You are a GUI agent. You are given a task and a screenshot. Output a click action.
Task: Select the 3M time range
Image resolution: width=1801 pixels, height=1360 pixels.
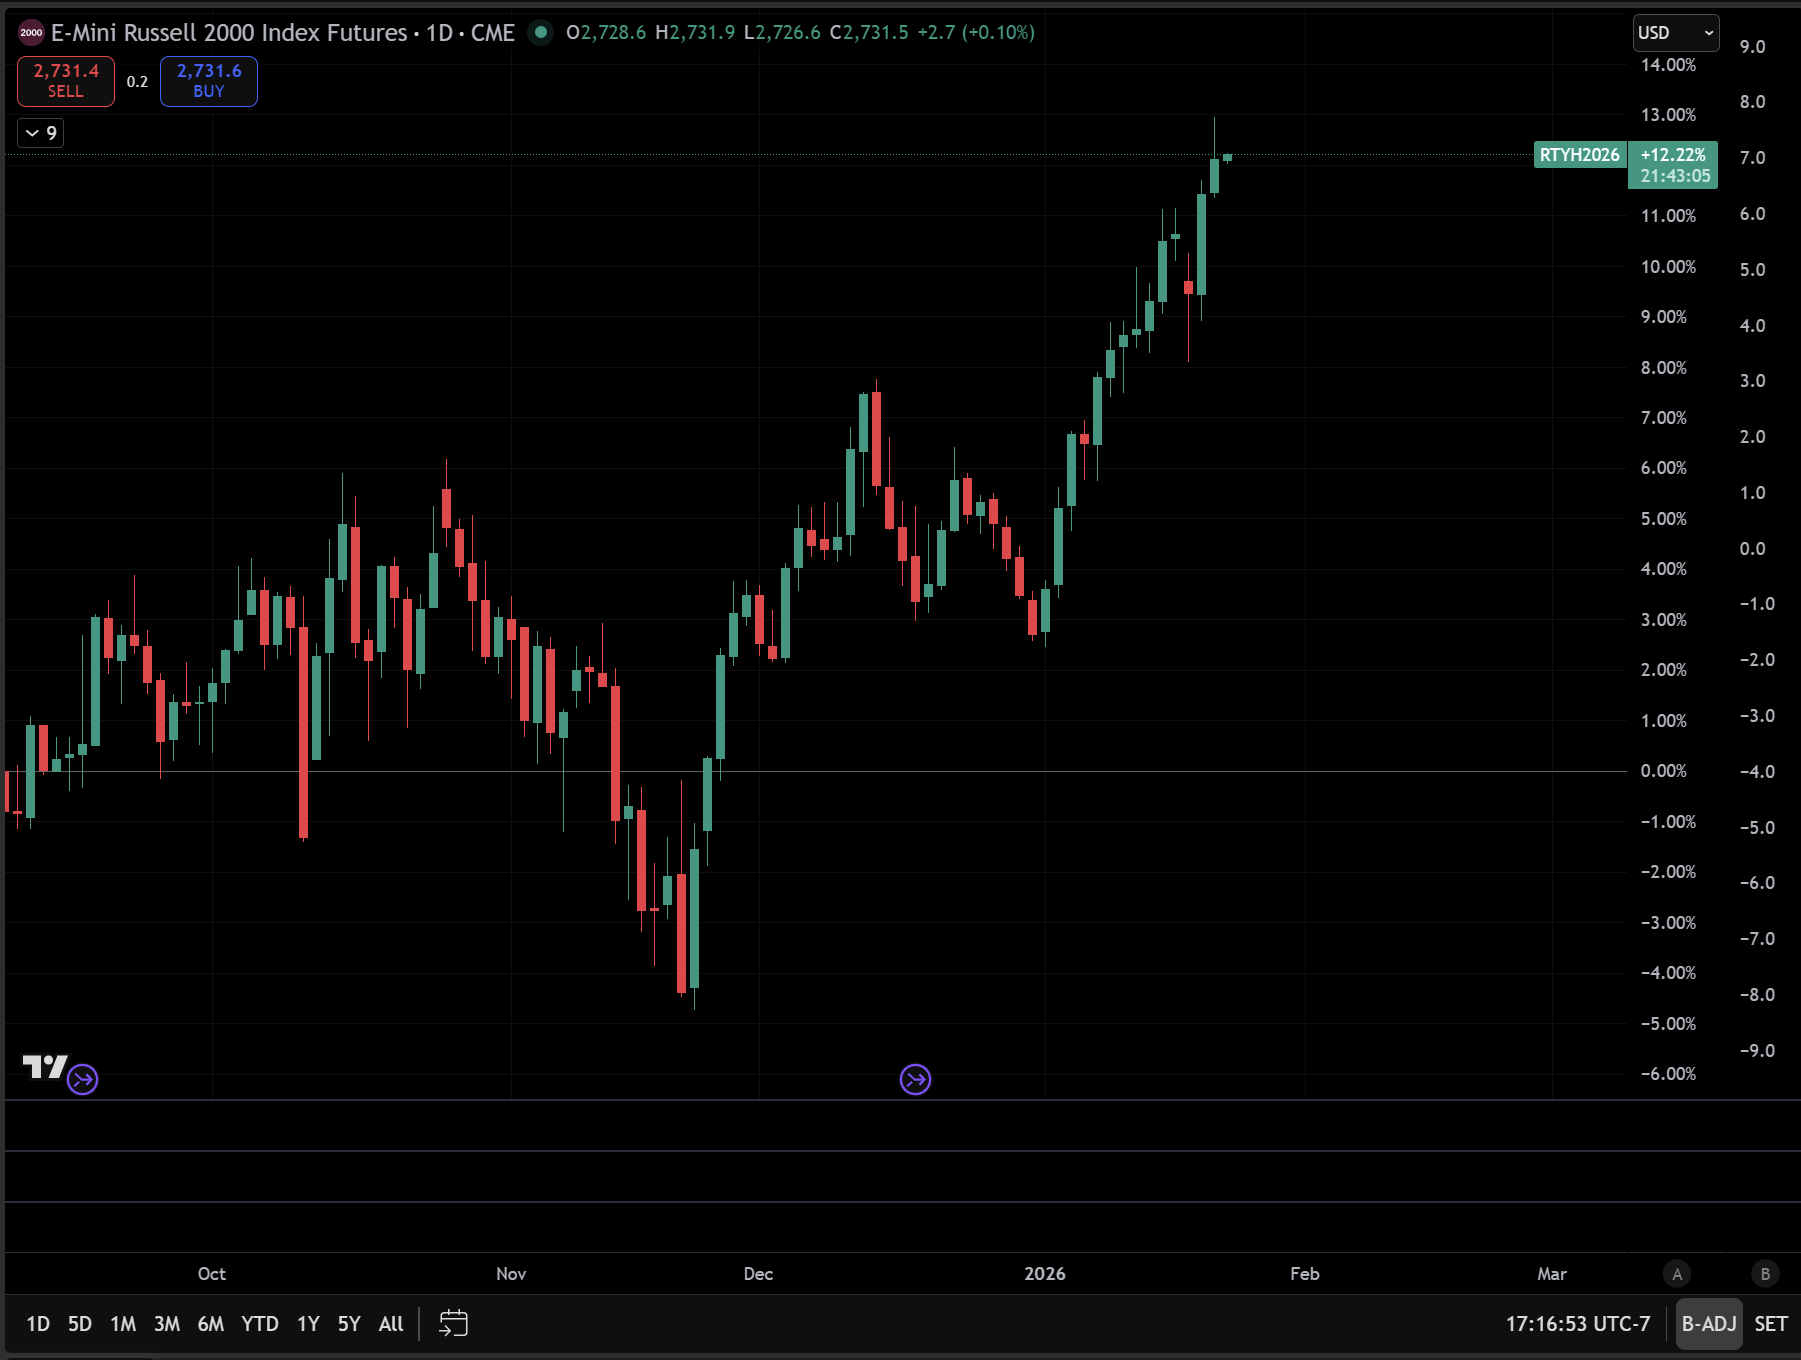pyautogui.click(x=167, y=1324)
